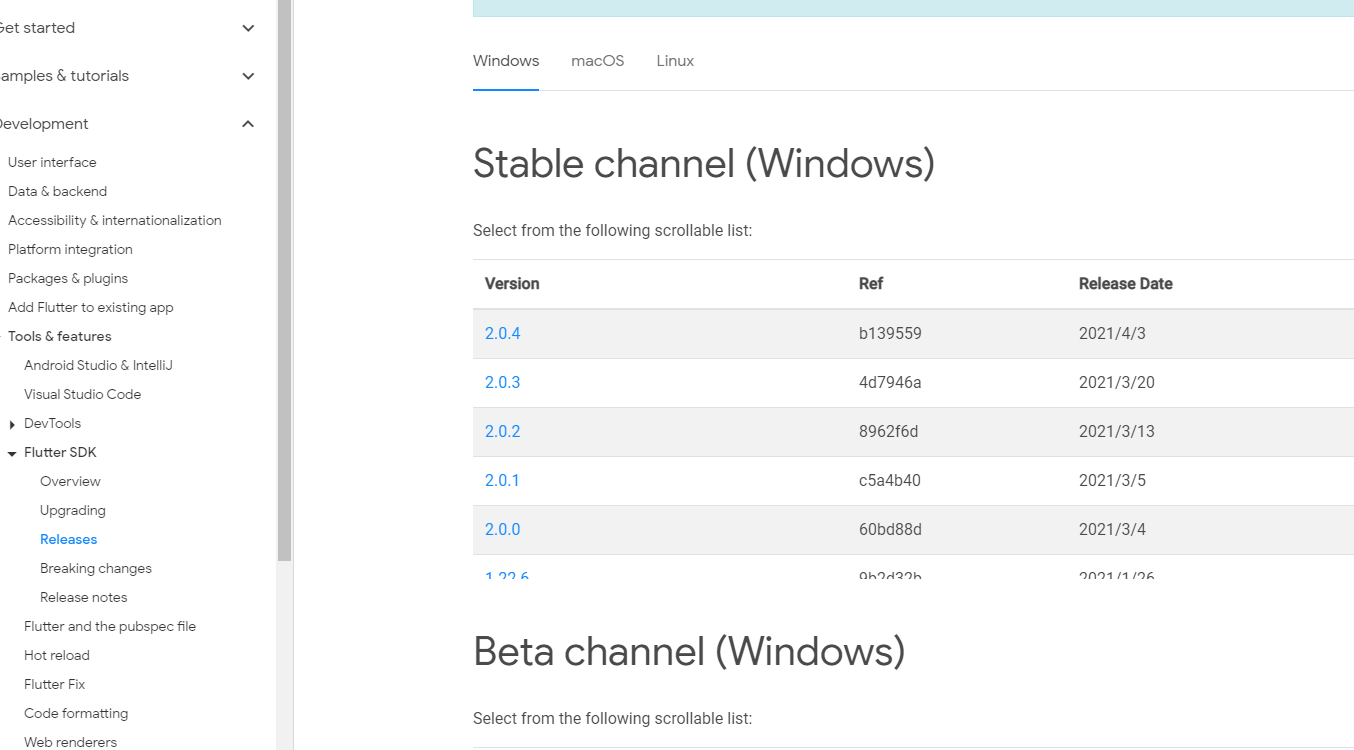
Task: Open Upgrading page under Flutter SDK
Action: click(73, 510)
